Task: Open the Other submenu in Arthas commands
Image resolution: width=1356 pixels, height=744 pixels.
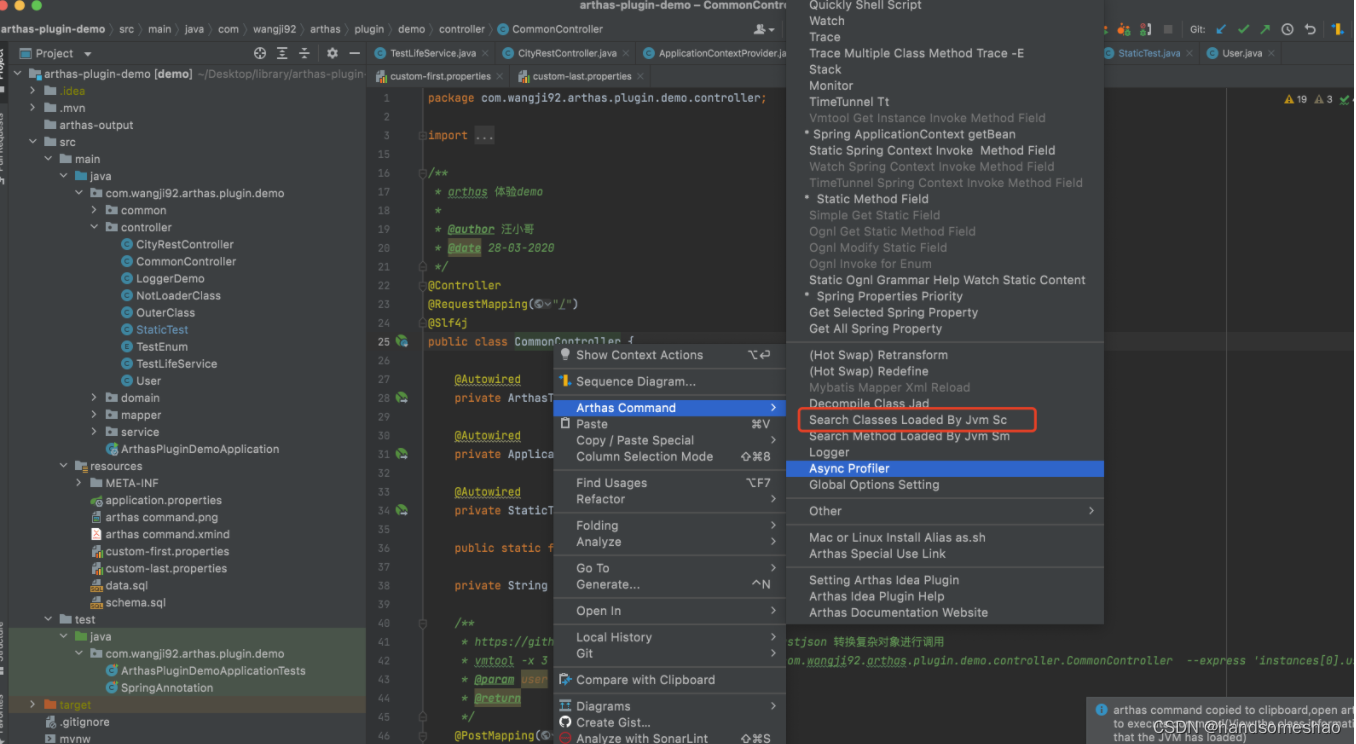Action: tap(944, 511)
